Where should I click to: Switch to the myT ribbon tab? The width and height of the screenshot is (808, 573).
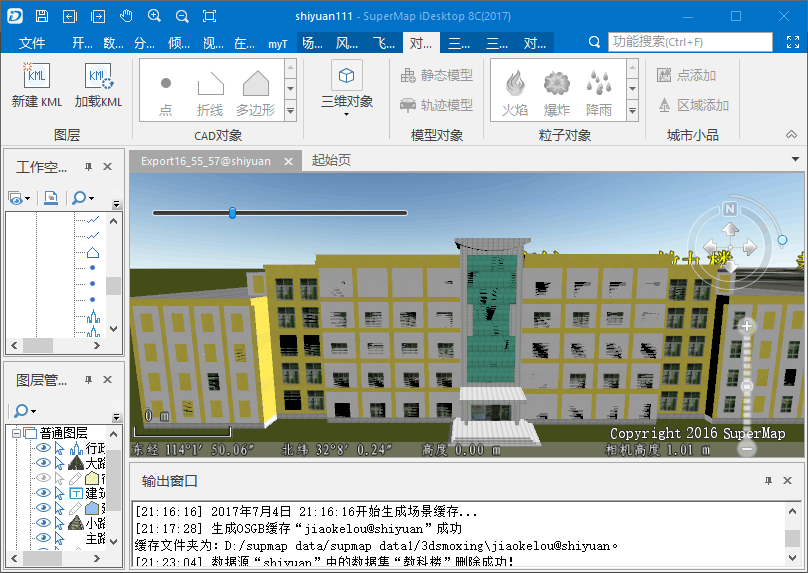pos(278,44)
